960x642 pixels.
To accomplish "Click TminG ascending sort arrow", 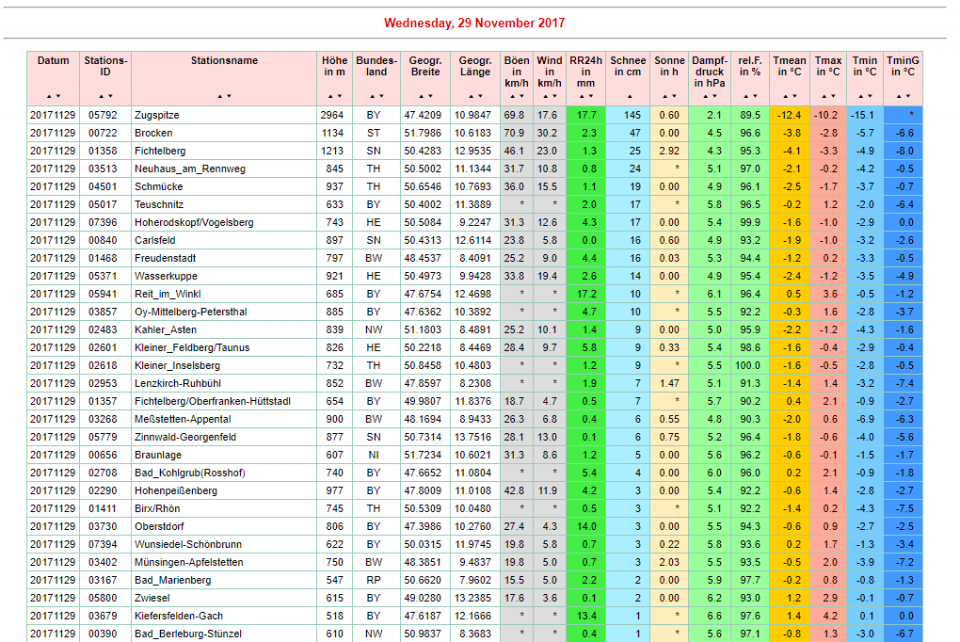I will (899, 96).
